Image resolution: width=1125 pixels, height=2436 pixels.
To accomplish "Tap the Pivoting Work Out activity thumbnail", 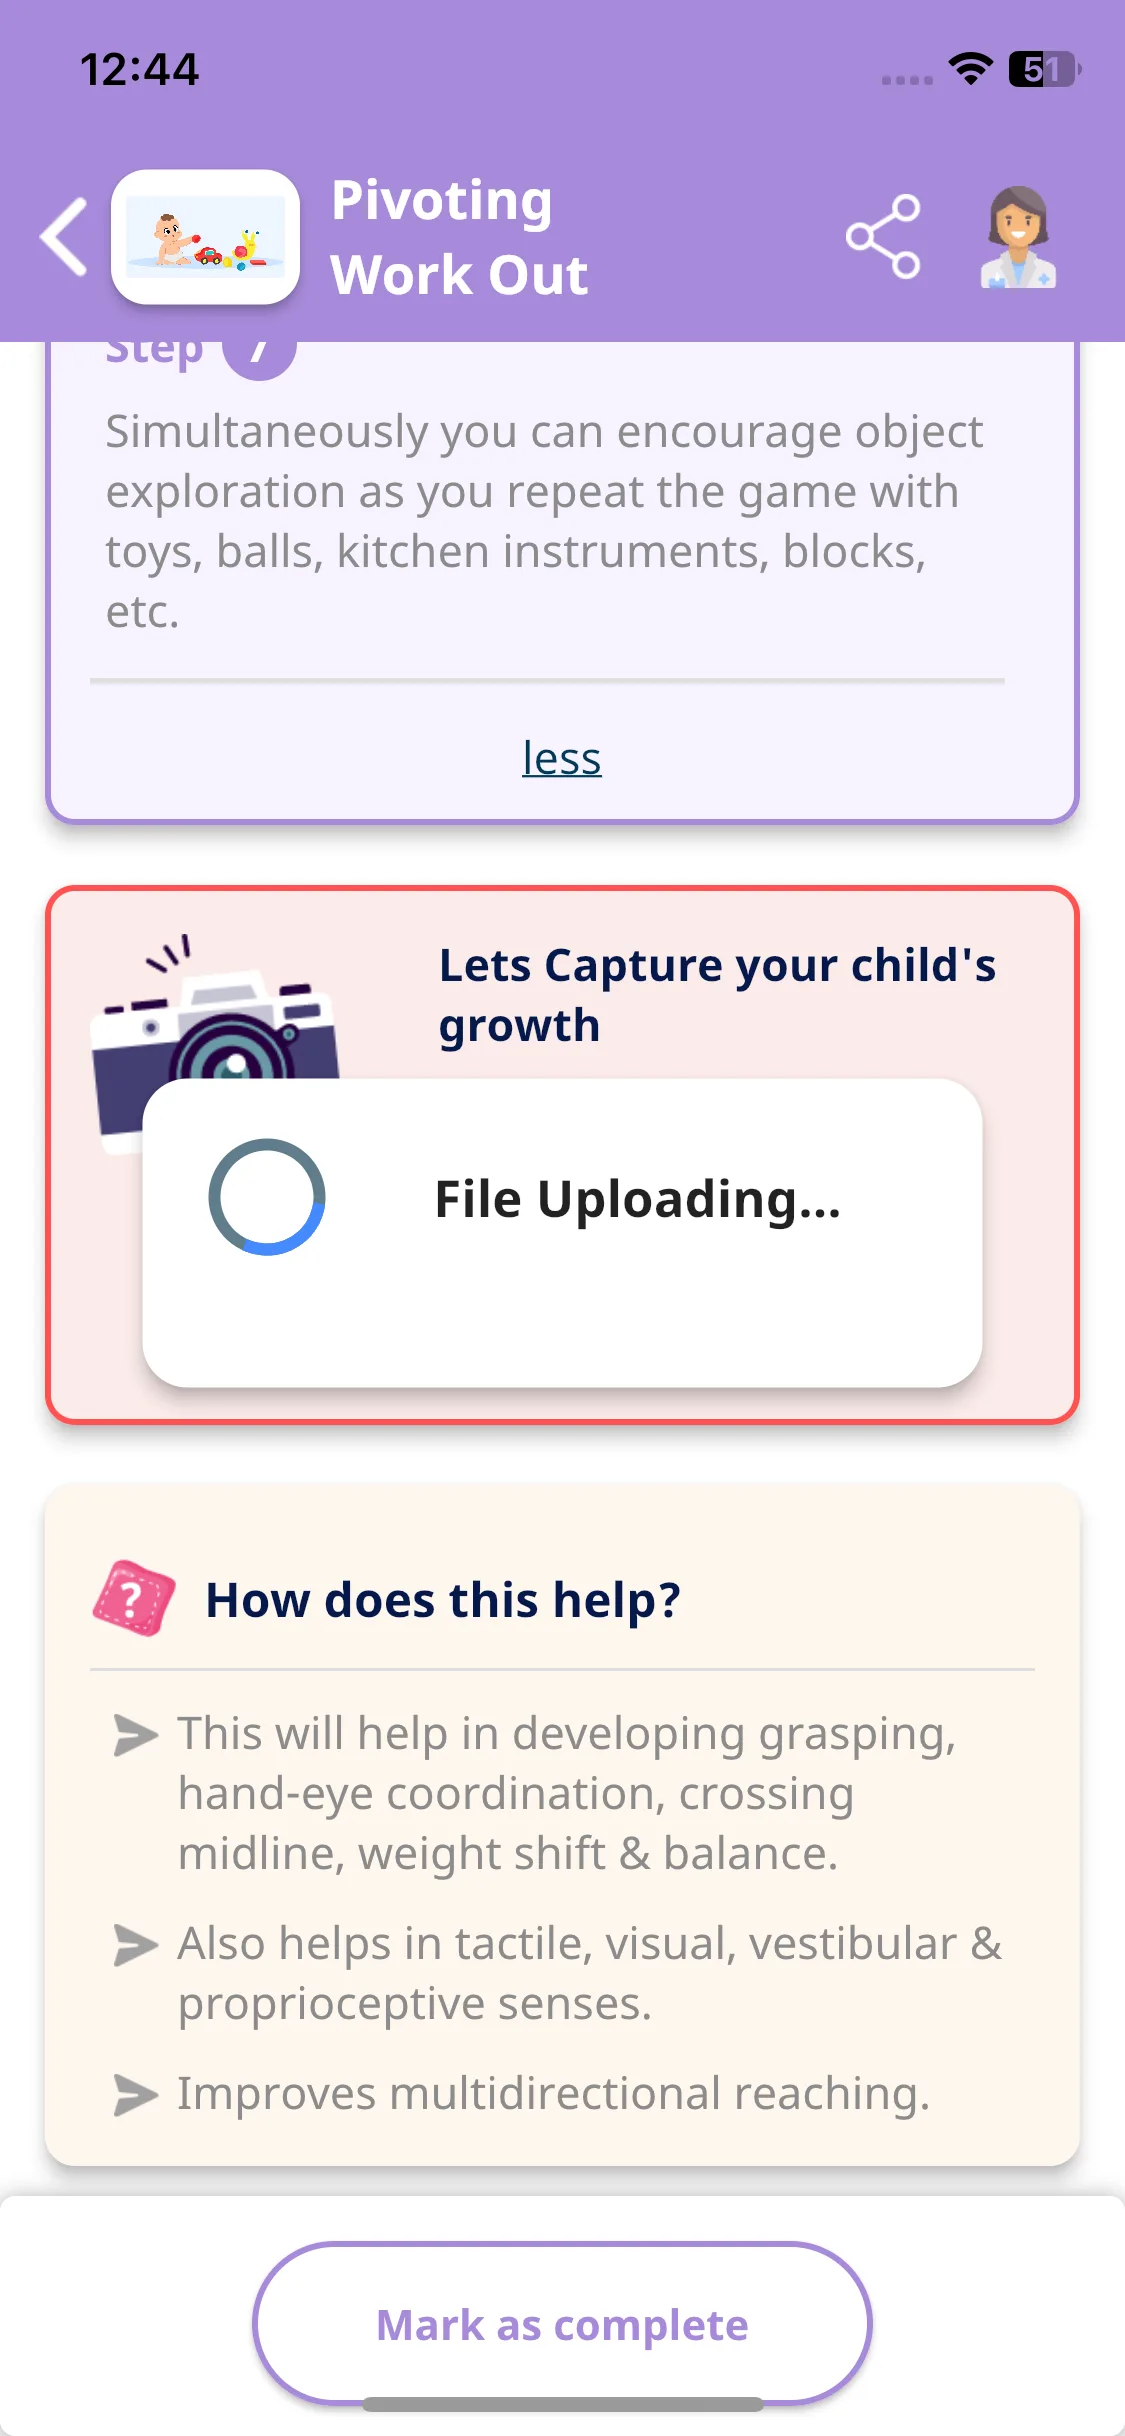I will point(206,237).
